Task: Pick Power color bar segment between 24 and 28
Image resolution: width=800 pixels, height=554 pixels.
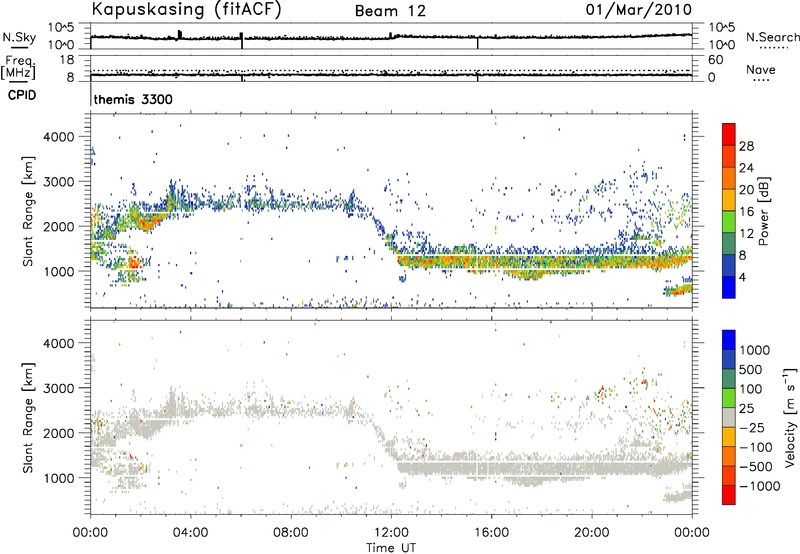Action: point(729,156)
